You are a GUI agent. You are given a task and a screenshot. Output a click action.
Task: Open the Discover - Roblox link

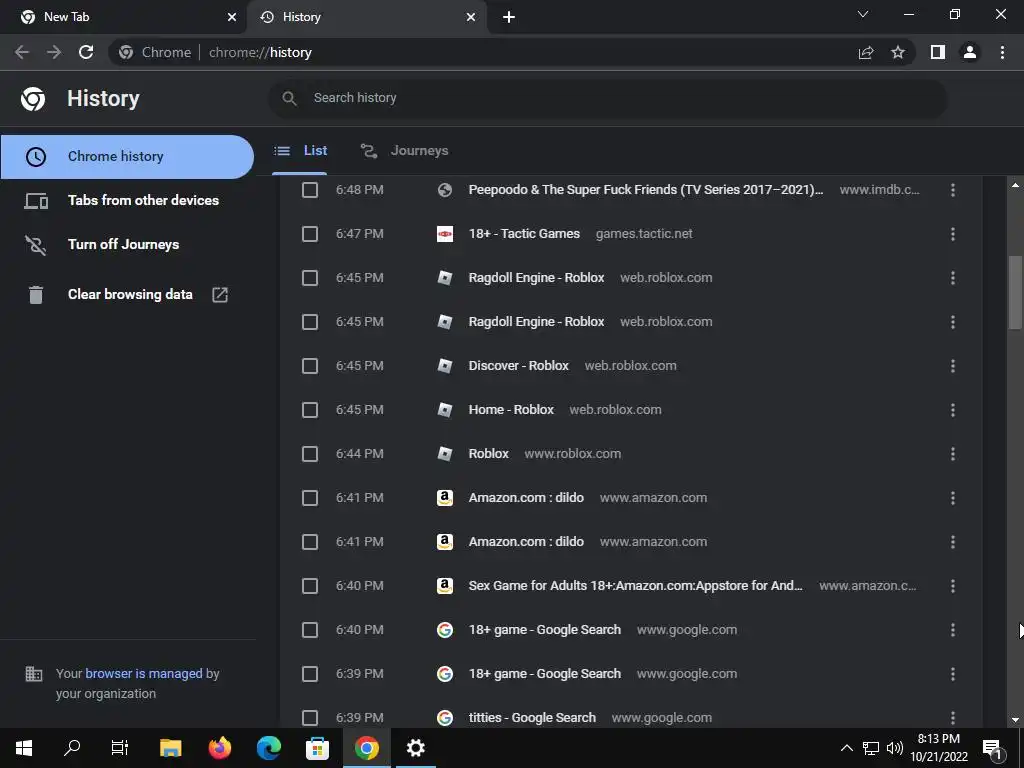tap(519, 366)
